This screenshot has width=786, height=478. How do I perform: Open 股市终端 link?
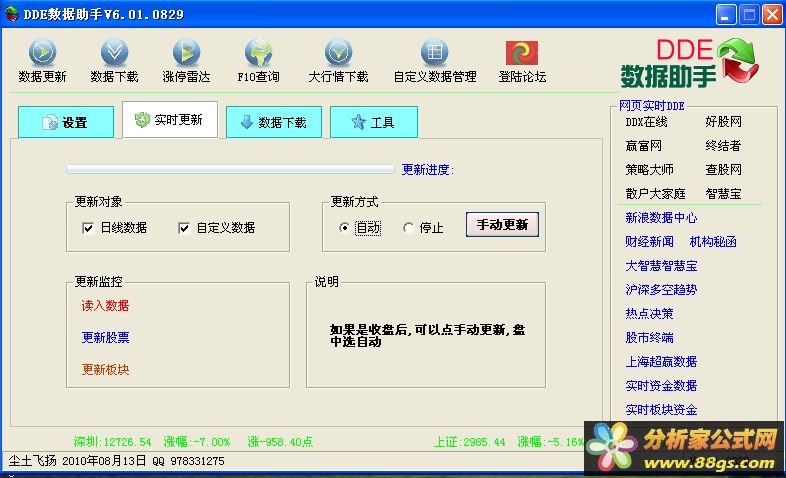(649, 338)
